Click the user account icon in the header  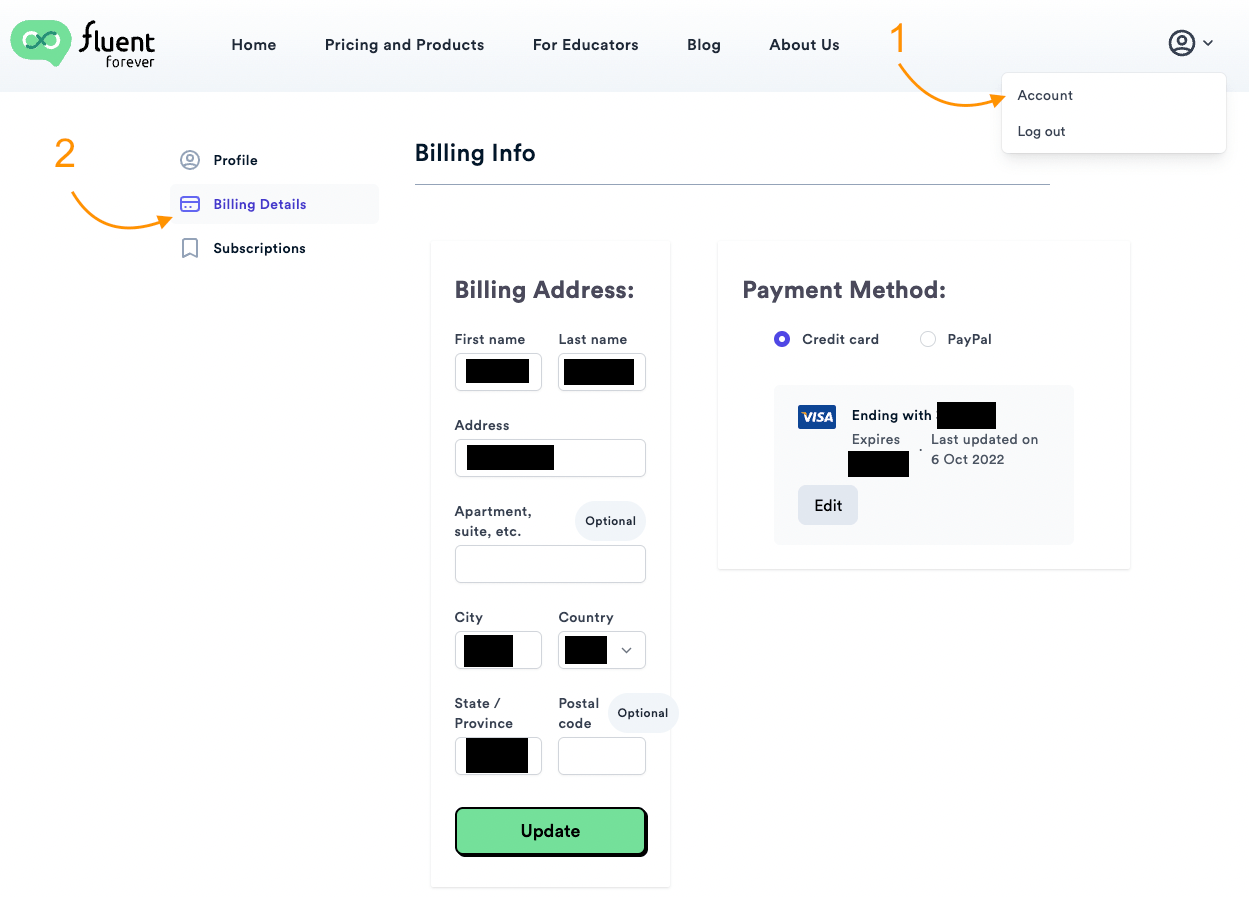[1180, 43]
